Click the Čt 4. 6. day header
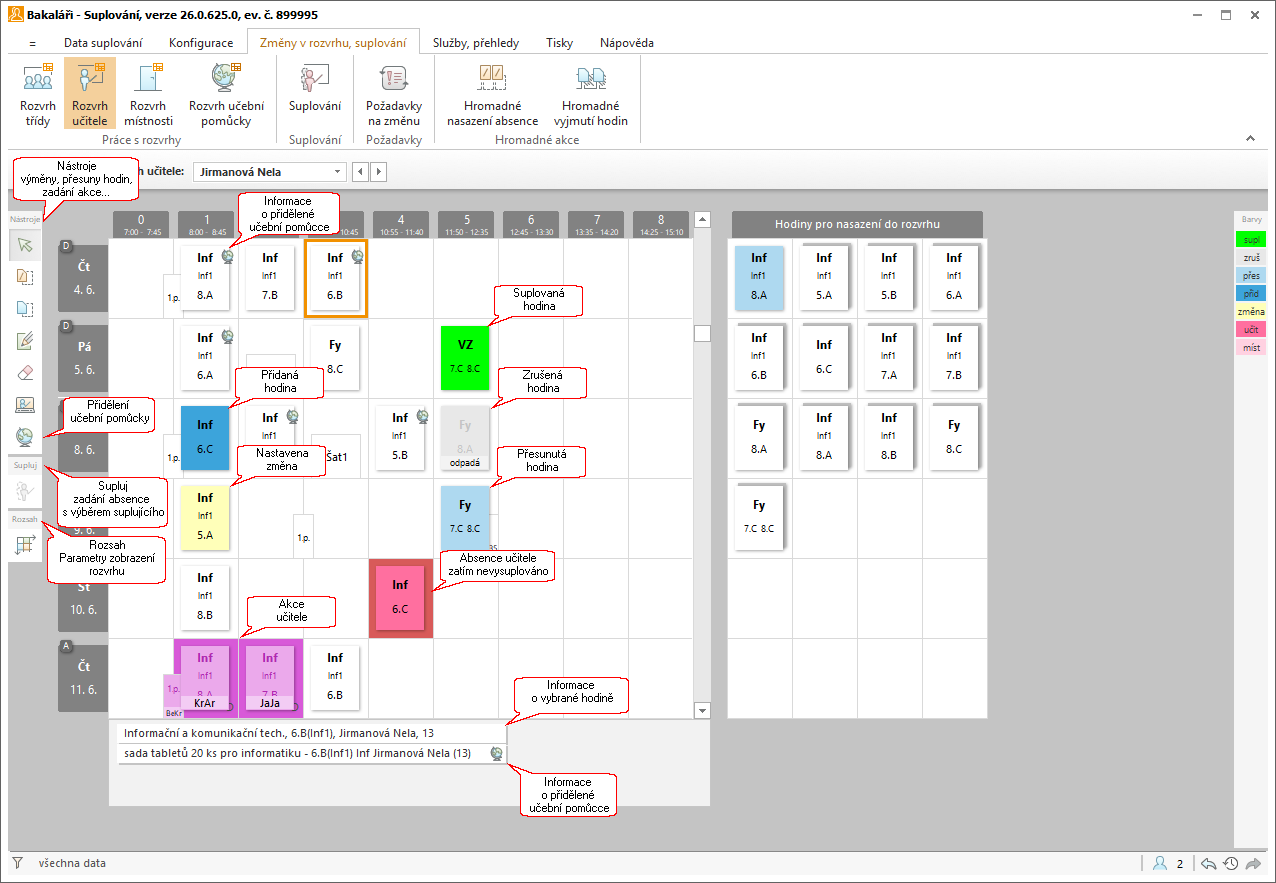This screenshot has height=883, width=1276. click(x=84, y=278)
